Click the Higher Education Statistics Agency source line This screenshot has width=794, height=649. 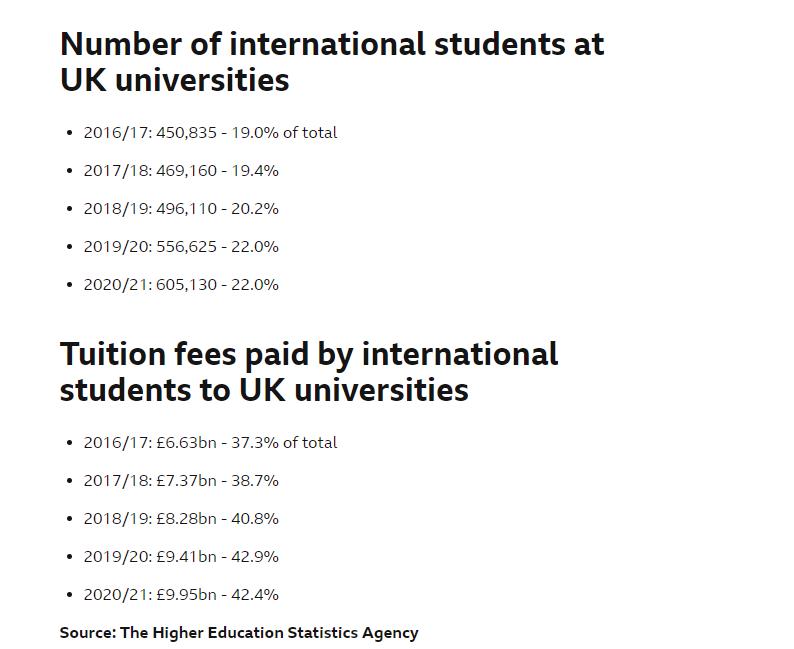click(239, 633)
